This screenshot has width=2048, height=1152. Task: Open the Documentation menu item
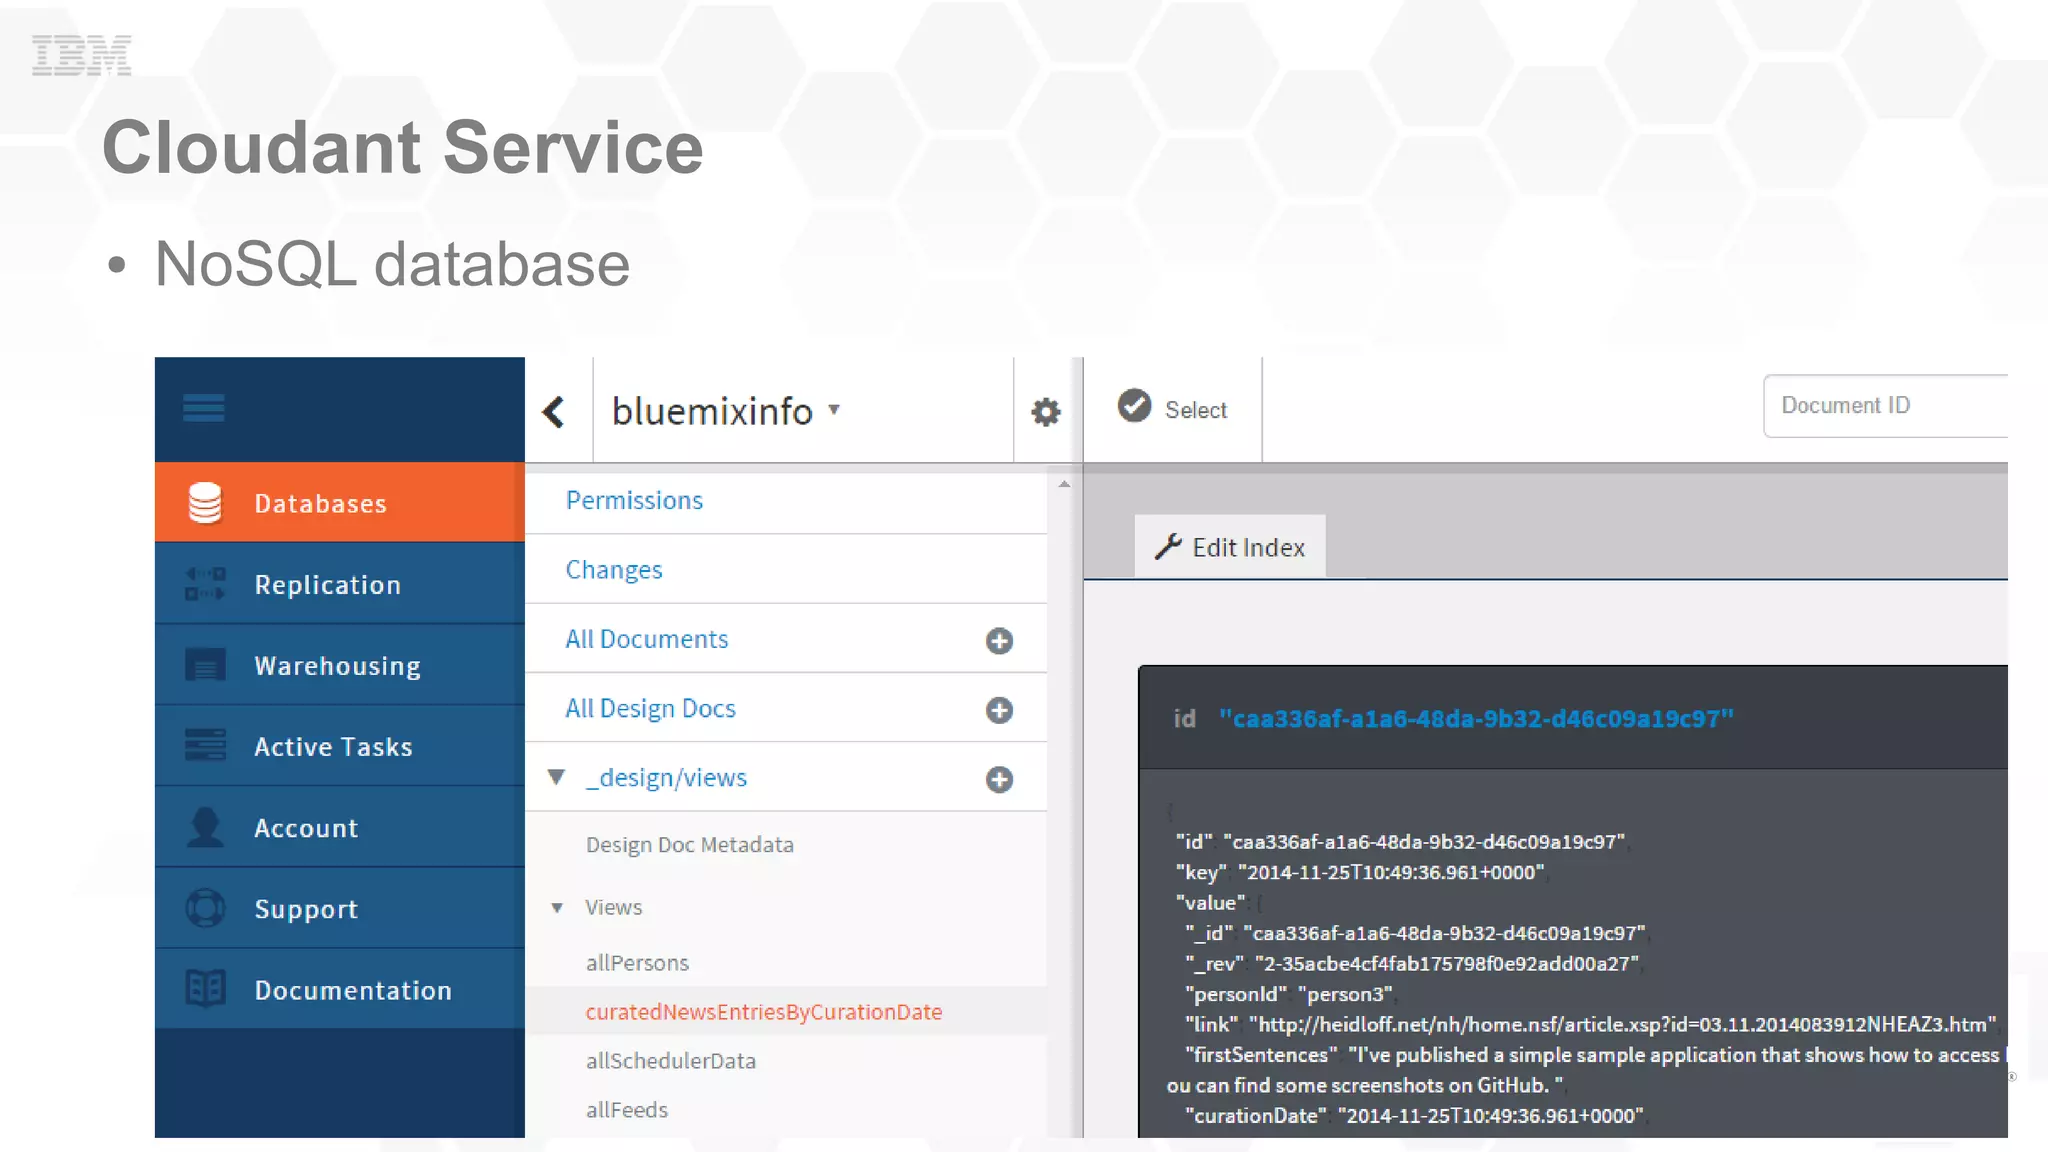coord(340,989)
